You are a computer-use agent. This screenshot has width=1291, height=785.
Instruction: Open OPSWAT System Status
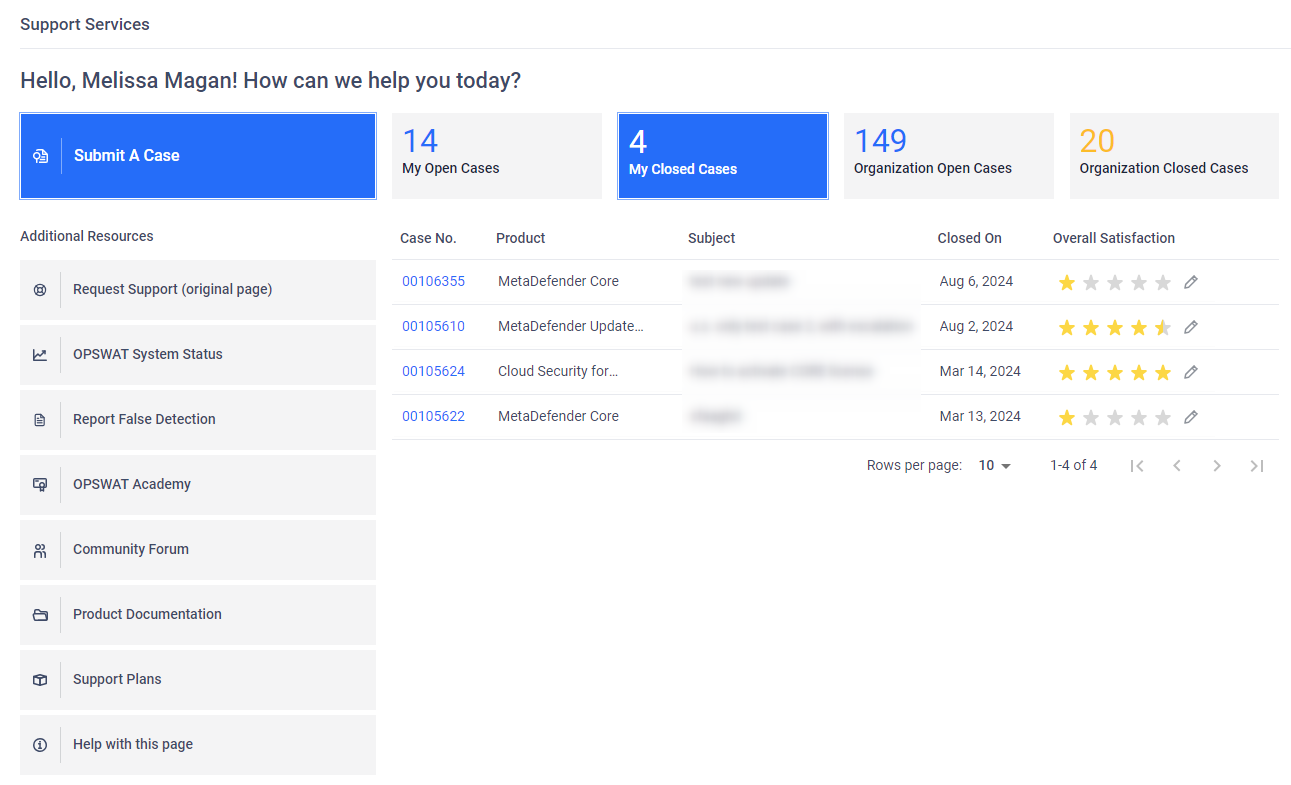coord(198,355)
